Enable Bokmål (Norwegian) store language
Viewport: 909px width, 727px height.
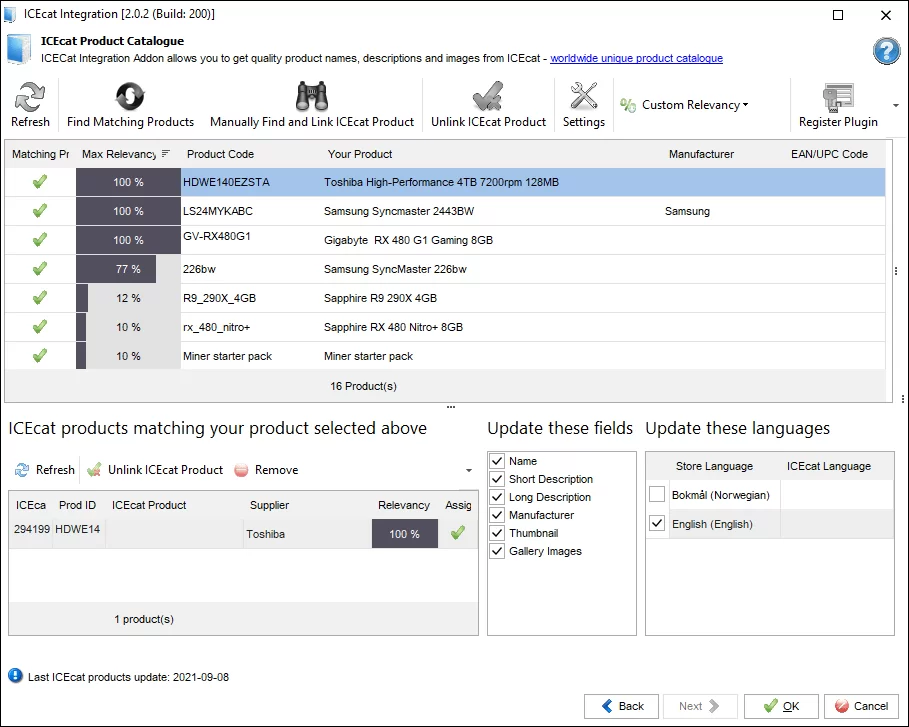coord(657,494)
